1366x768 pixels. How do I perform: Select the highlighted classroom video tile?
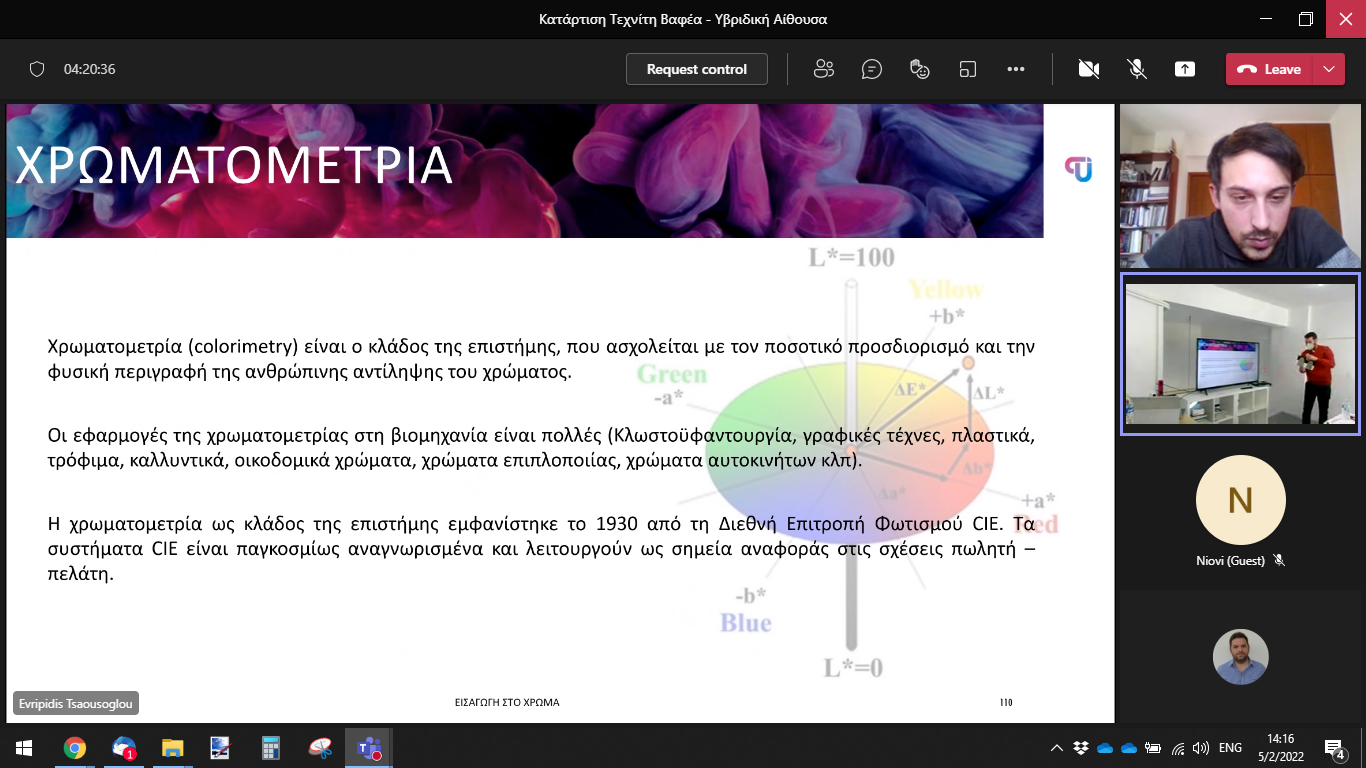1240,354
